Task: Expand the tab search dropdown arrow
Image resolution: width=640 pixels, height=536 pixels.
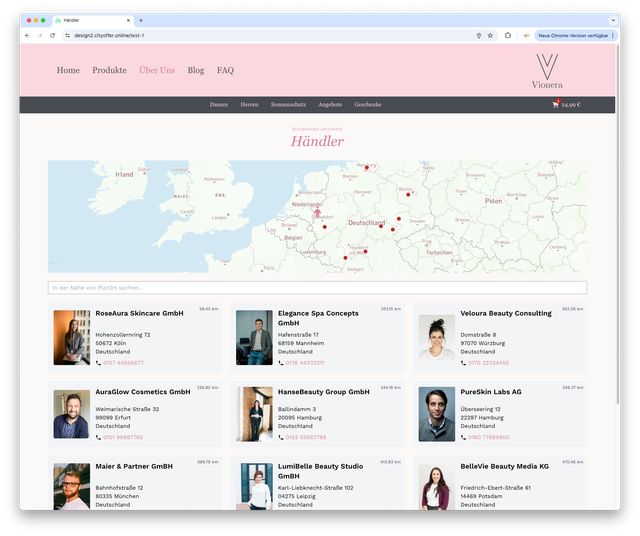Action: click(x=613, y=20)
